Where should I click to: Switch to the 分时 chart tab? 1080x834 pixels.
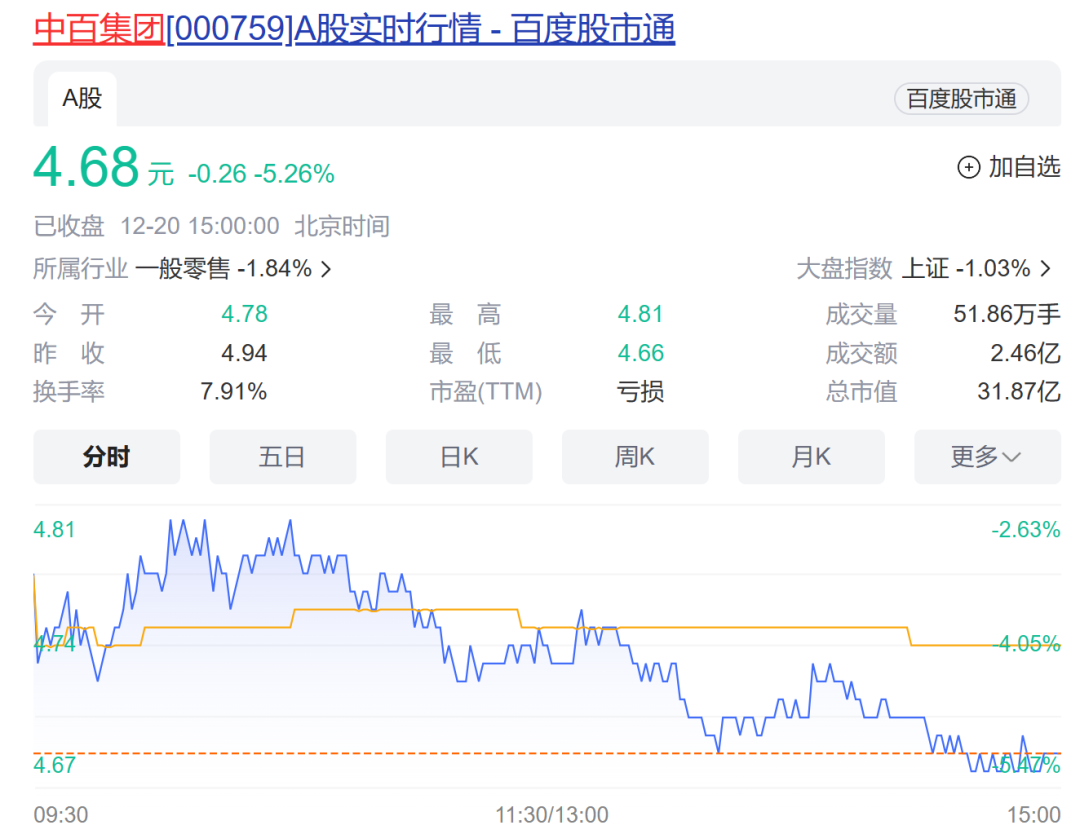[x=107, y=457]
